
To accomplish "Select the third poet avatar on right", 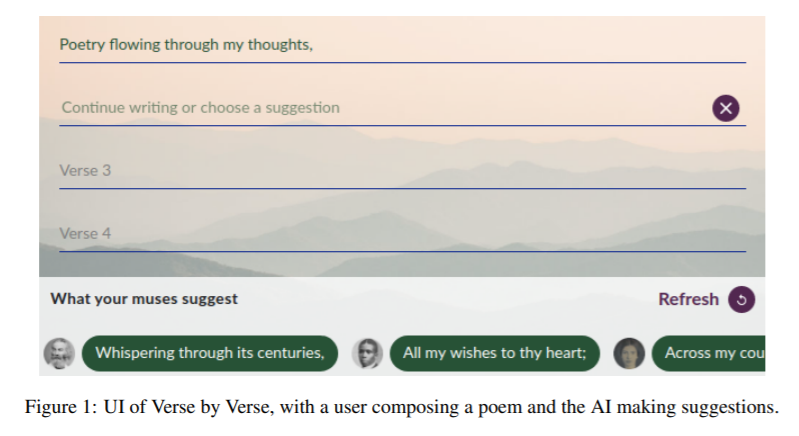I will coord(629,353).
